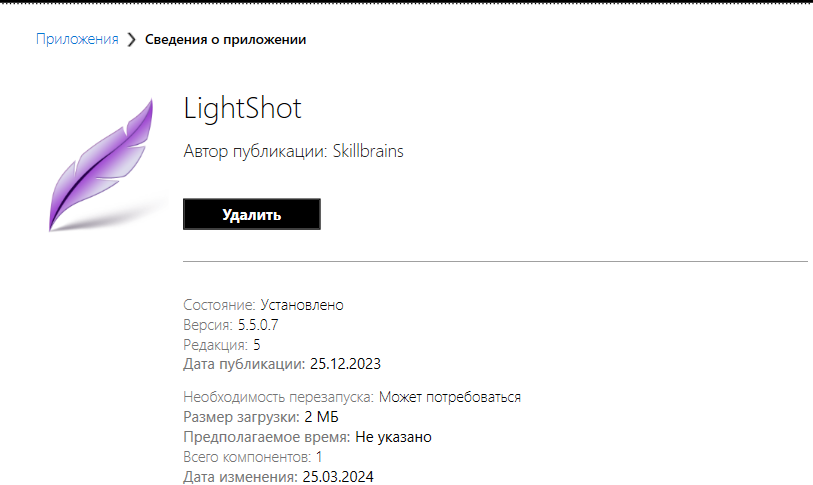The width and height of the screenshot is (813, 485).
Task: Click the LightShot purple feather icon
Action: point(100,165)
